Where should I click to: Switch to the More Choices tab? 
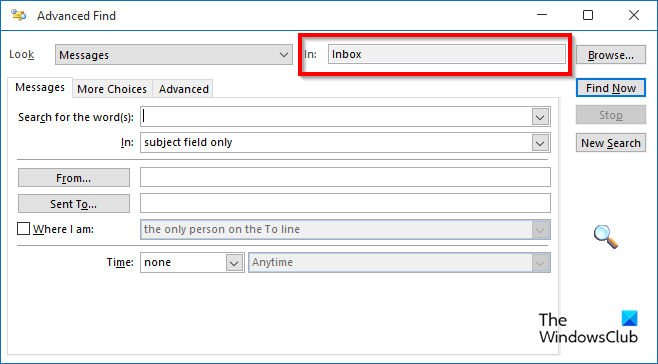(x=112, y=89)
